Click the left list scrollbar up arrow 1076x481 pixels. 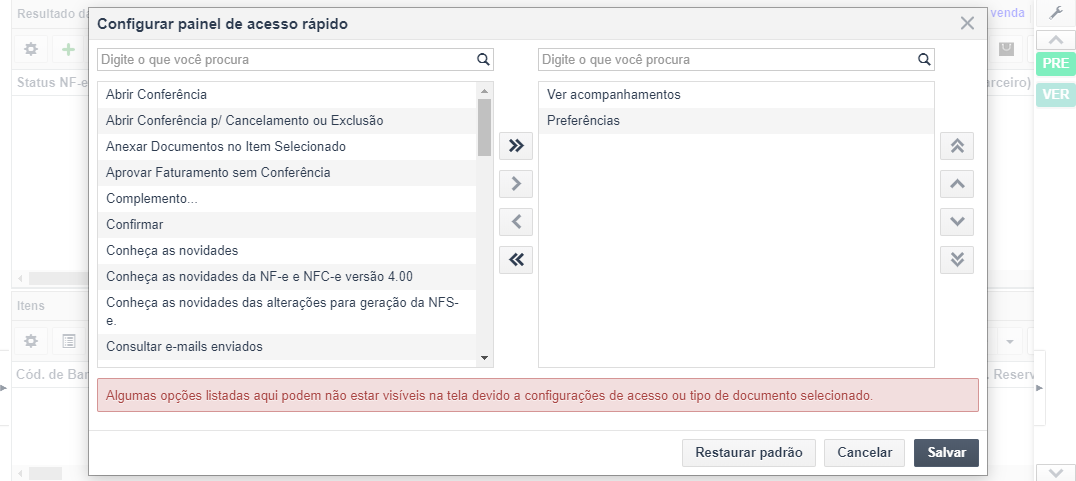[484, 91]
